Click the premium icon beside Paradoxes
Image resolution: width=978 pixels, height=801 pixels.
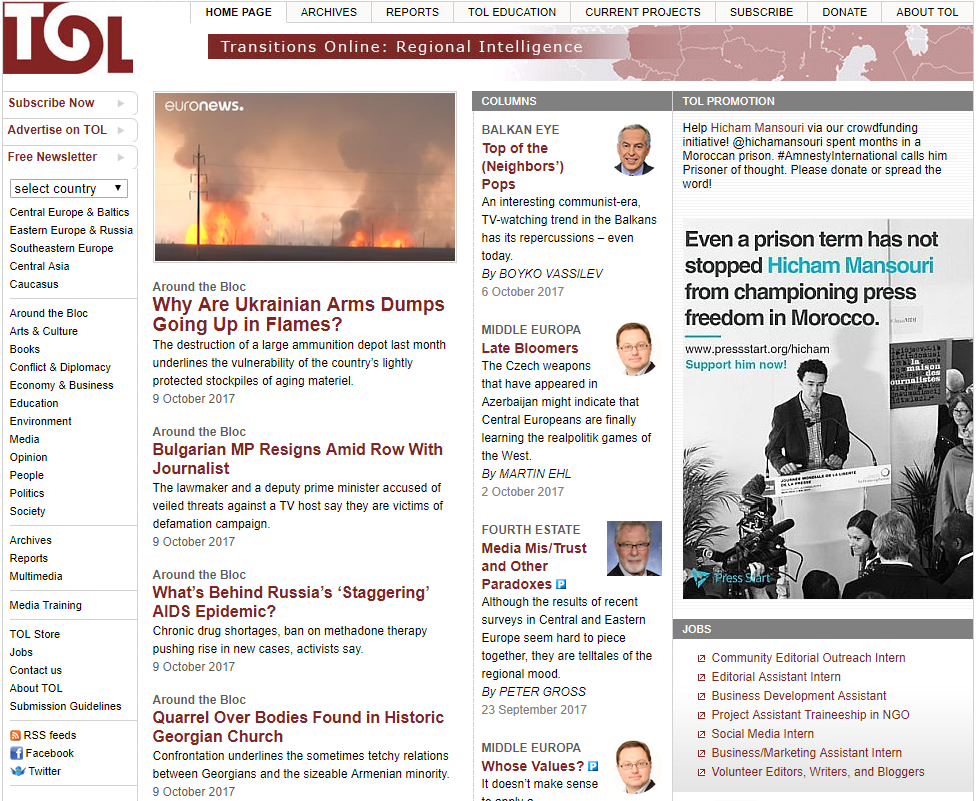click(x=561, y=585)
